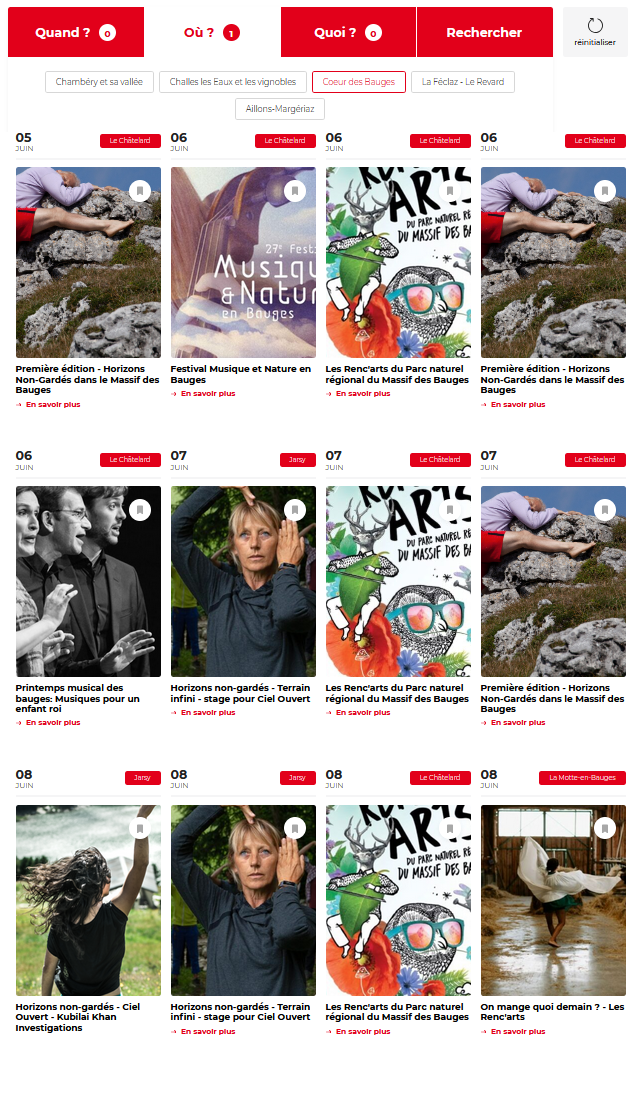Image resolution: width=643 pixels, height=1117 pixels.
Task: Expand the Quand ? date filter
Action: click(x=75, y=32)
